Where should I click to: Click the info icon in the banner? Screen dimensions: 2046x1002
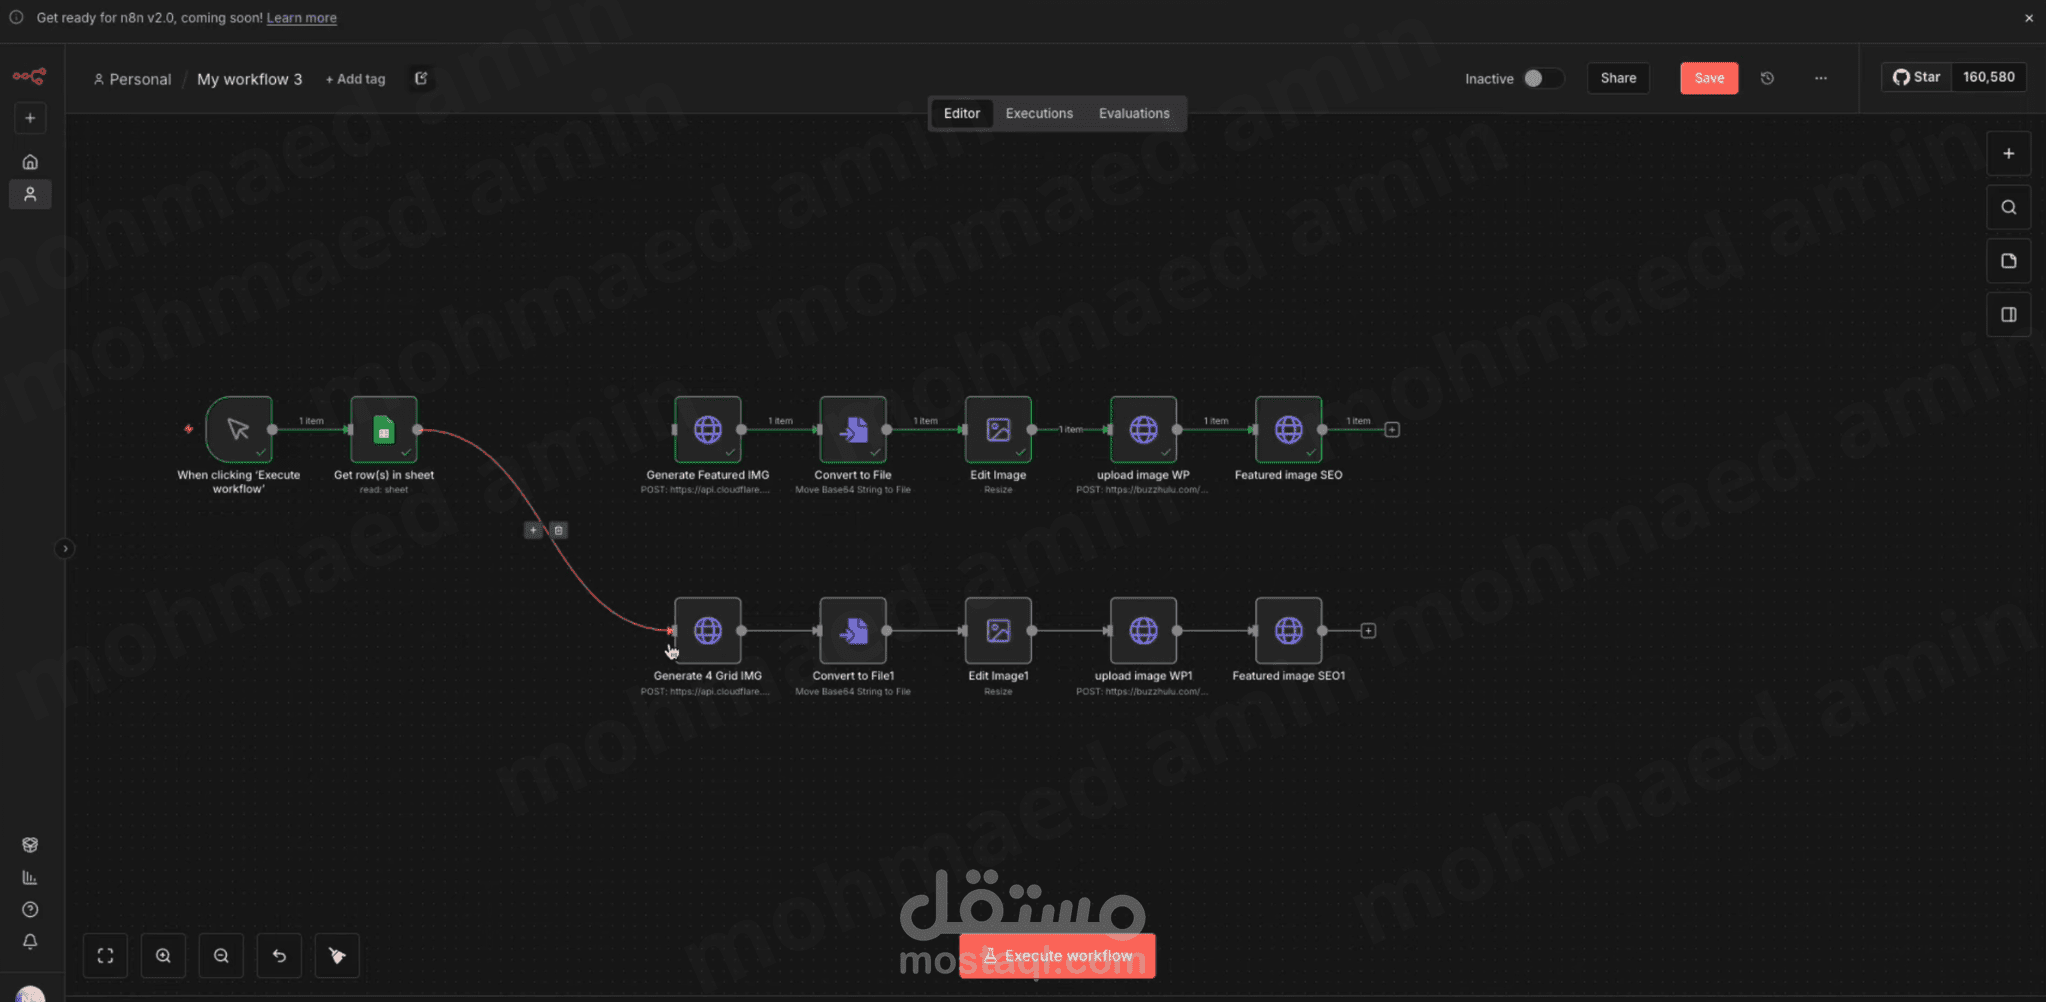coord(16,18)
